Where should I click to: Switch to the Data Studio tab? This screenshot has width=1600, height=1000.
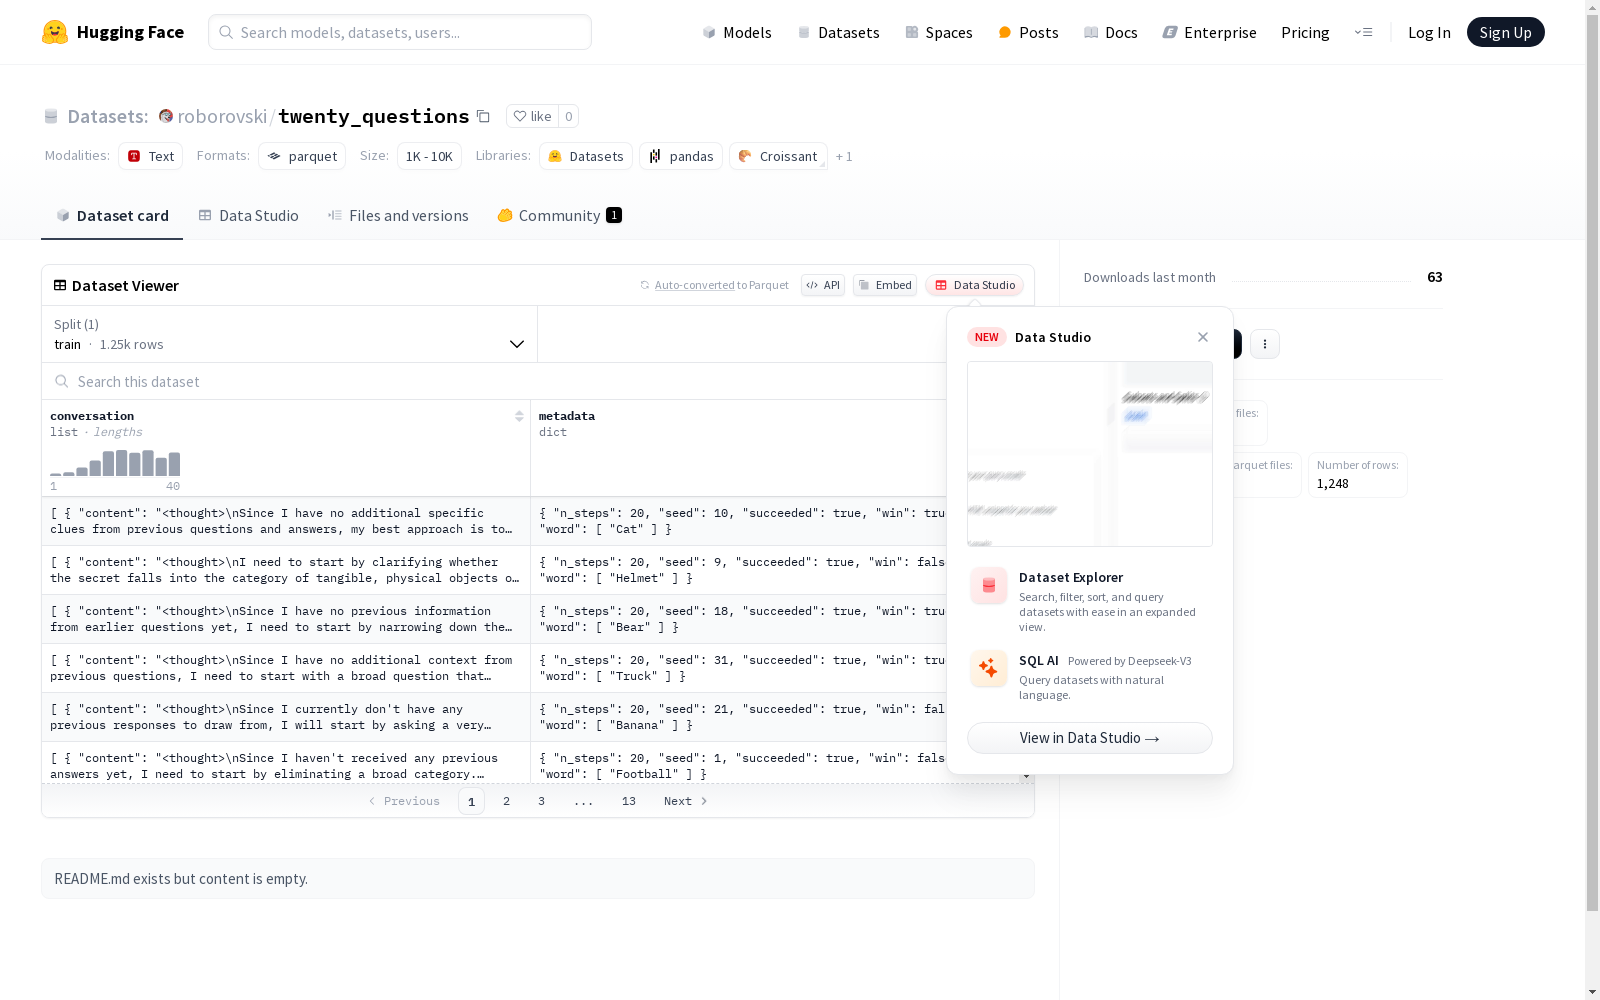[x=248, y=216]
